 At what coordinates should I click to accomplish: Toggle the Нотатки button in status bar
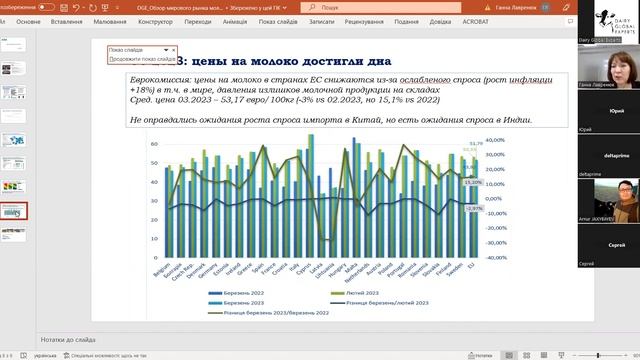[480, 356]
